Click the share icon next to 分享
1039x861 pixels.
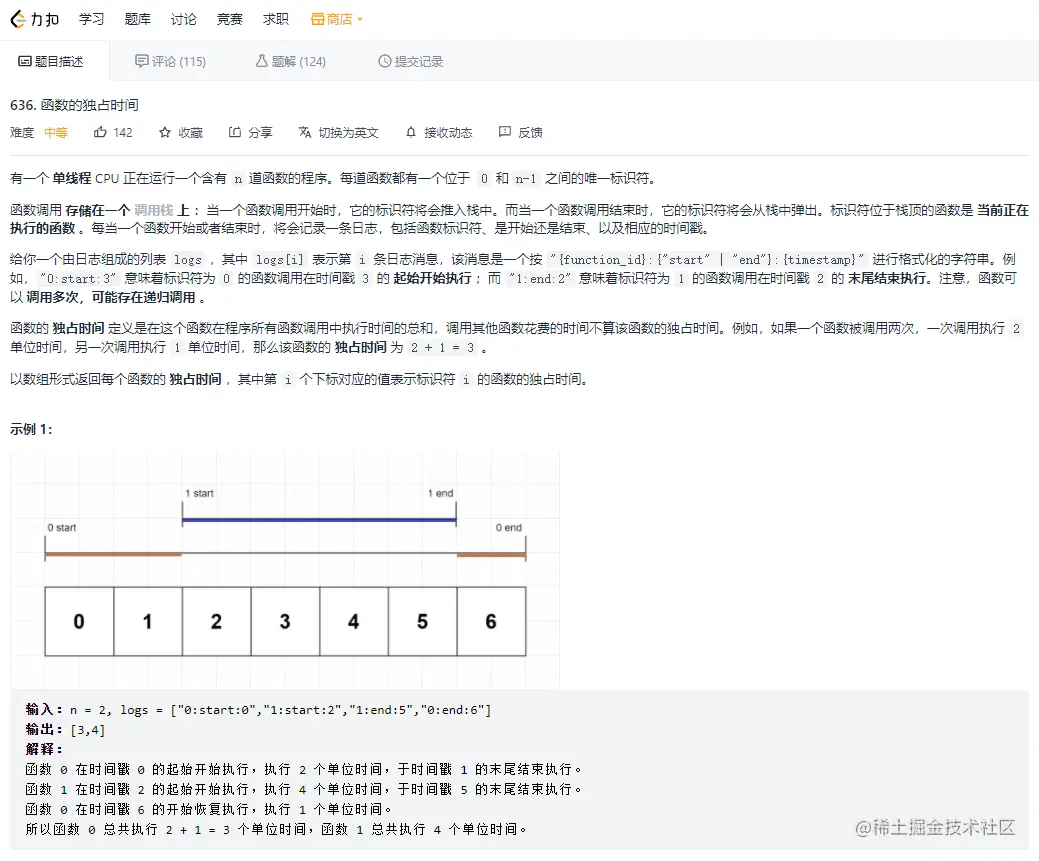click(x=235, y=132)
